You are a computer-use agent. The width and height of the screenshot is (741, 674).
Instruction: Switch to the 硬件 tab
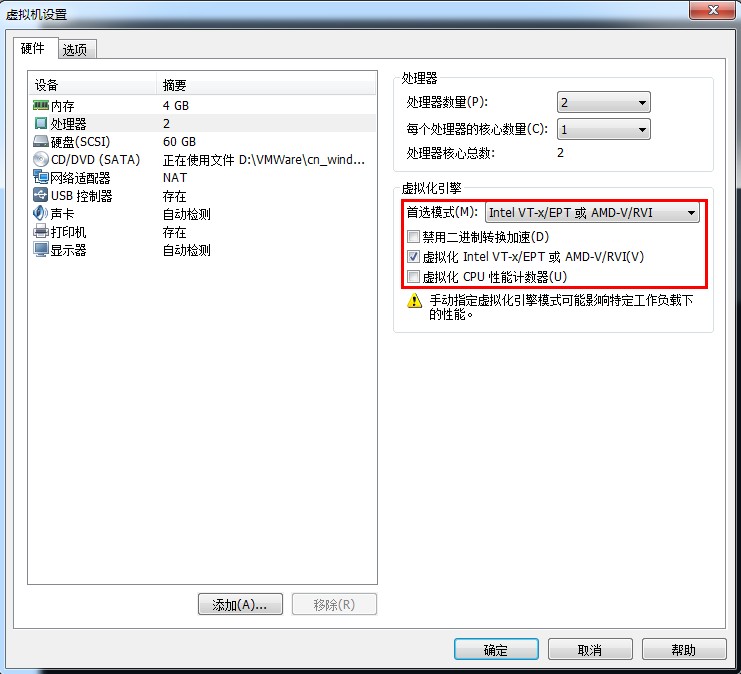(33, 48)
